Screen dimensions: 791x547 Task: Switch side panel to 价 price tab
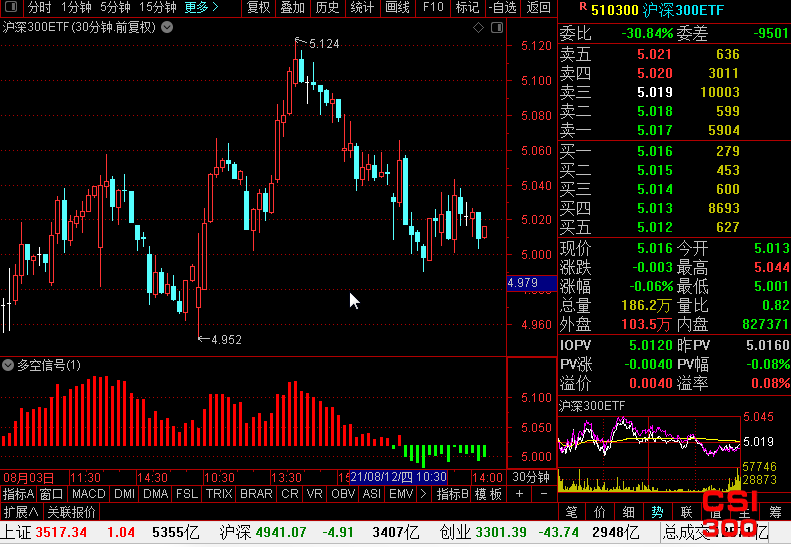(600, 512)
